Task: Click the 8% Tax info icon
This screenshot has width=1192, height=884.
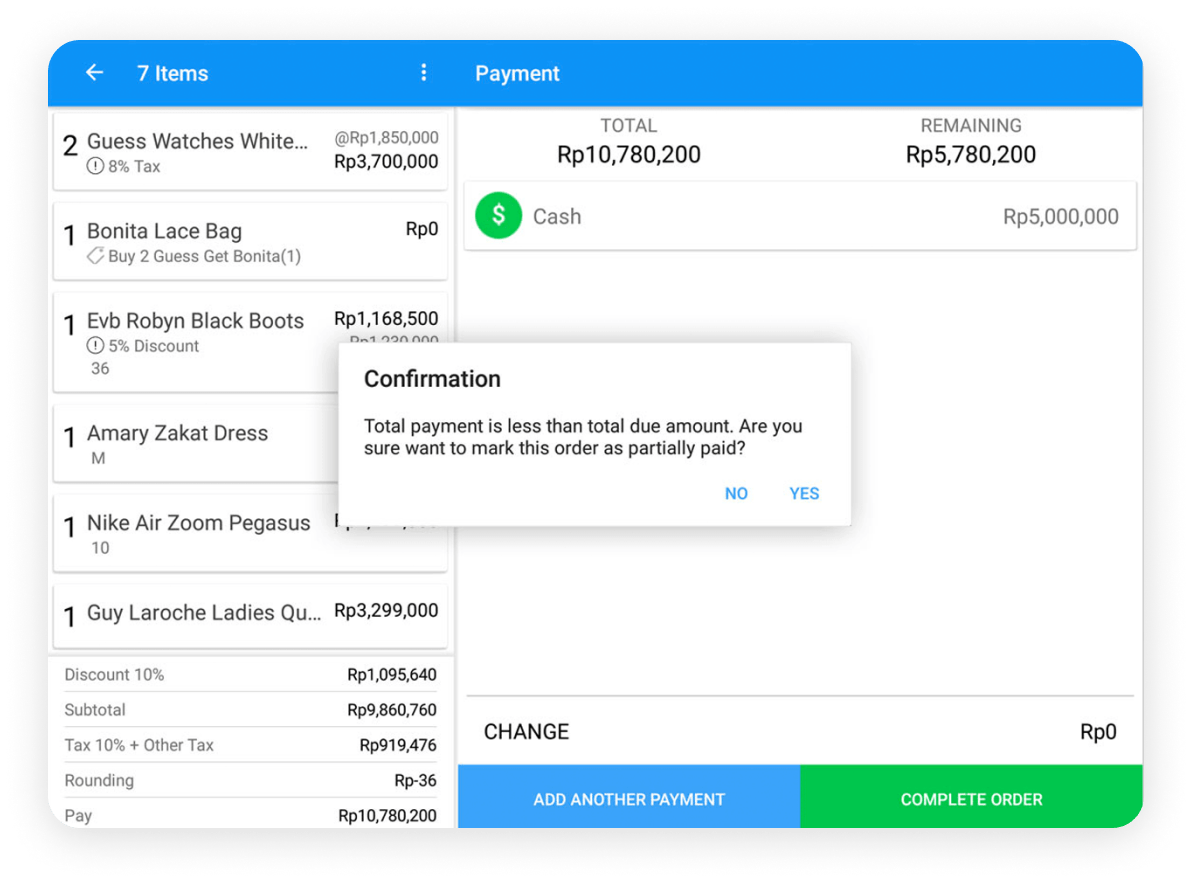Action: pos(96,167)
